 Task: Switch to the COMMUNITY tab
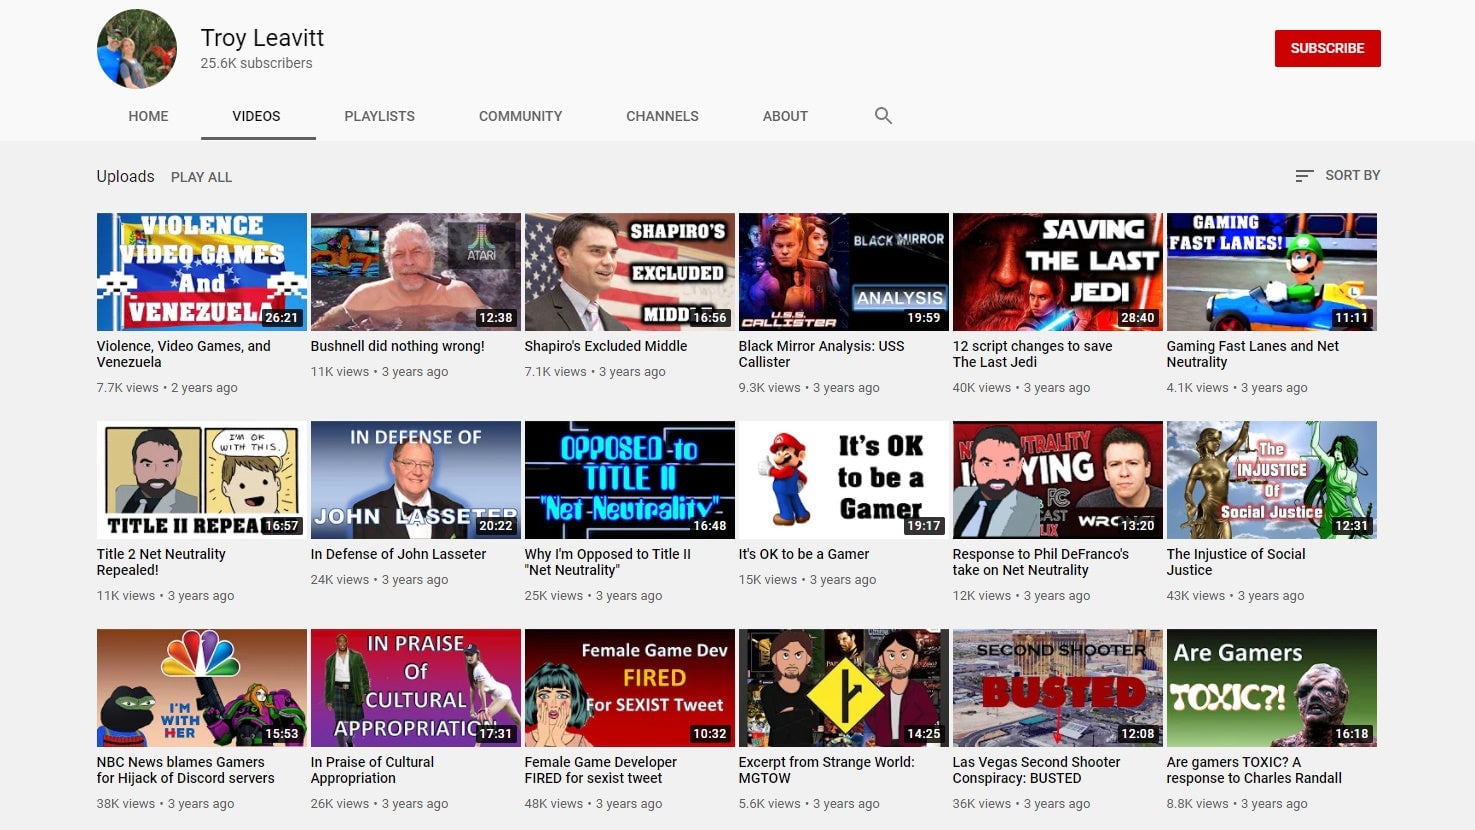pos(520,116)
